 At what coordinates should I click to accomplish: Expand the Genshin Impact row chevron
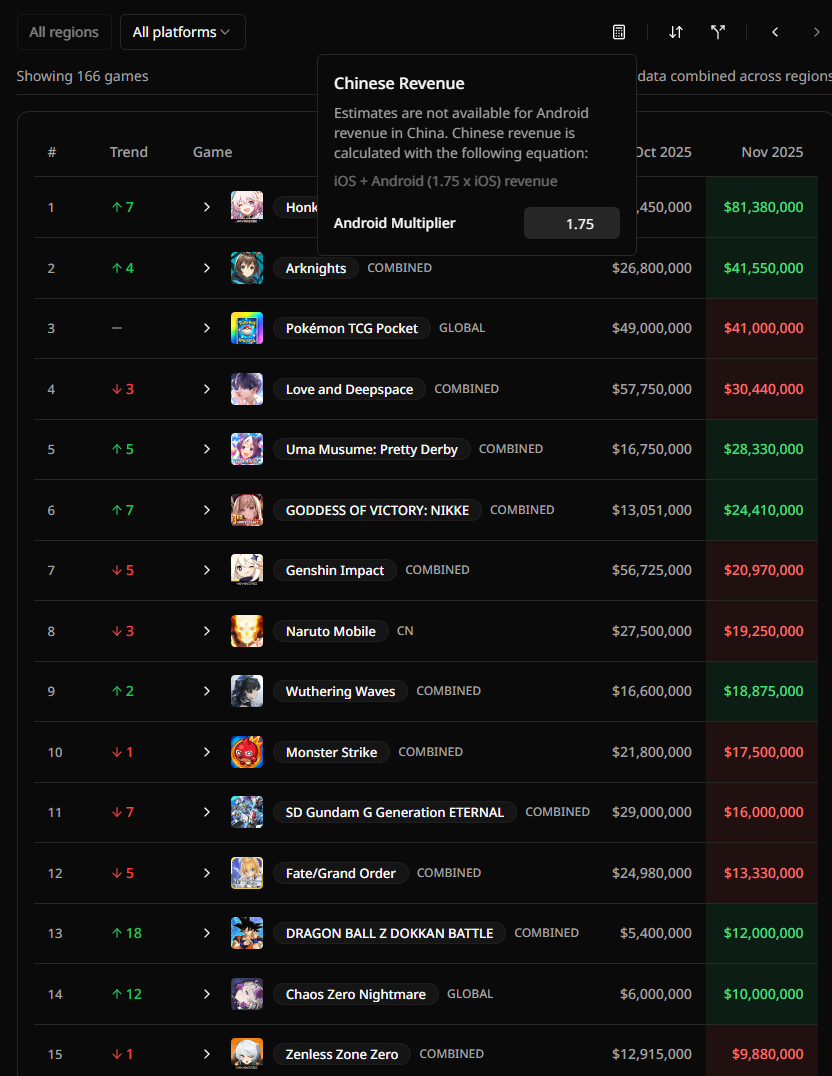(x=207, y=570)
